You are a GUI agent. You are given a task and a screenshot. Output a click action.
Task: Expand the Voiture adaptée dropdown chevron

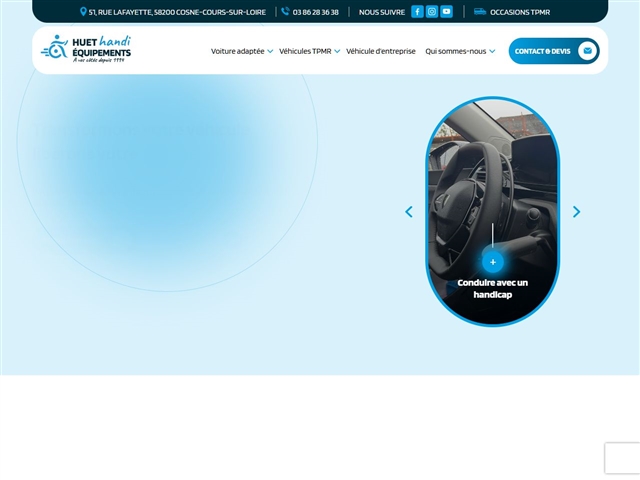click(270, 51)
